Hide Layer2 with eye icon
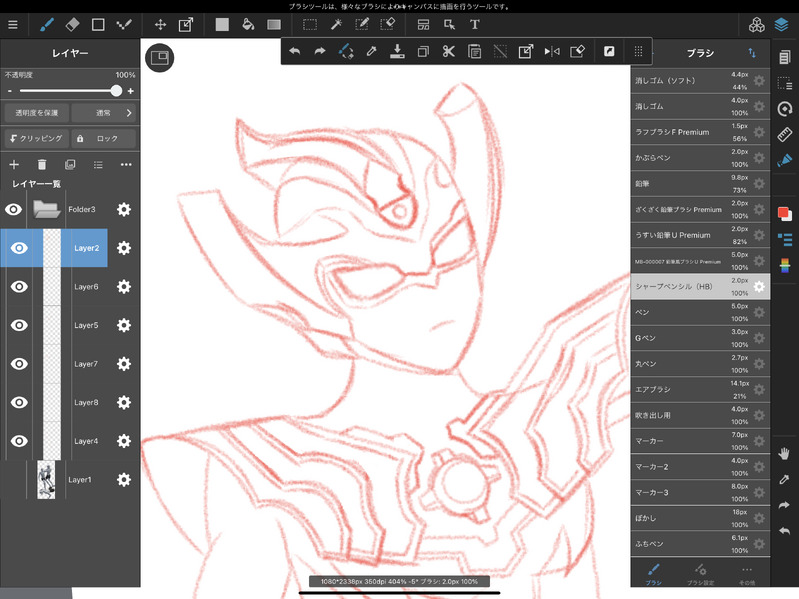This screenshot has width=799, height=599. pyautogui.click(x=19, y=248)
